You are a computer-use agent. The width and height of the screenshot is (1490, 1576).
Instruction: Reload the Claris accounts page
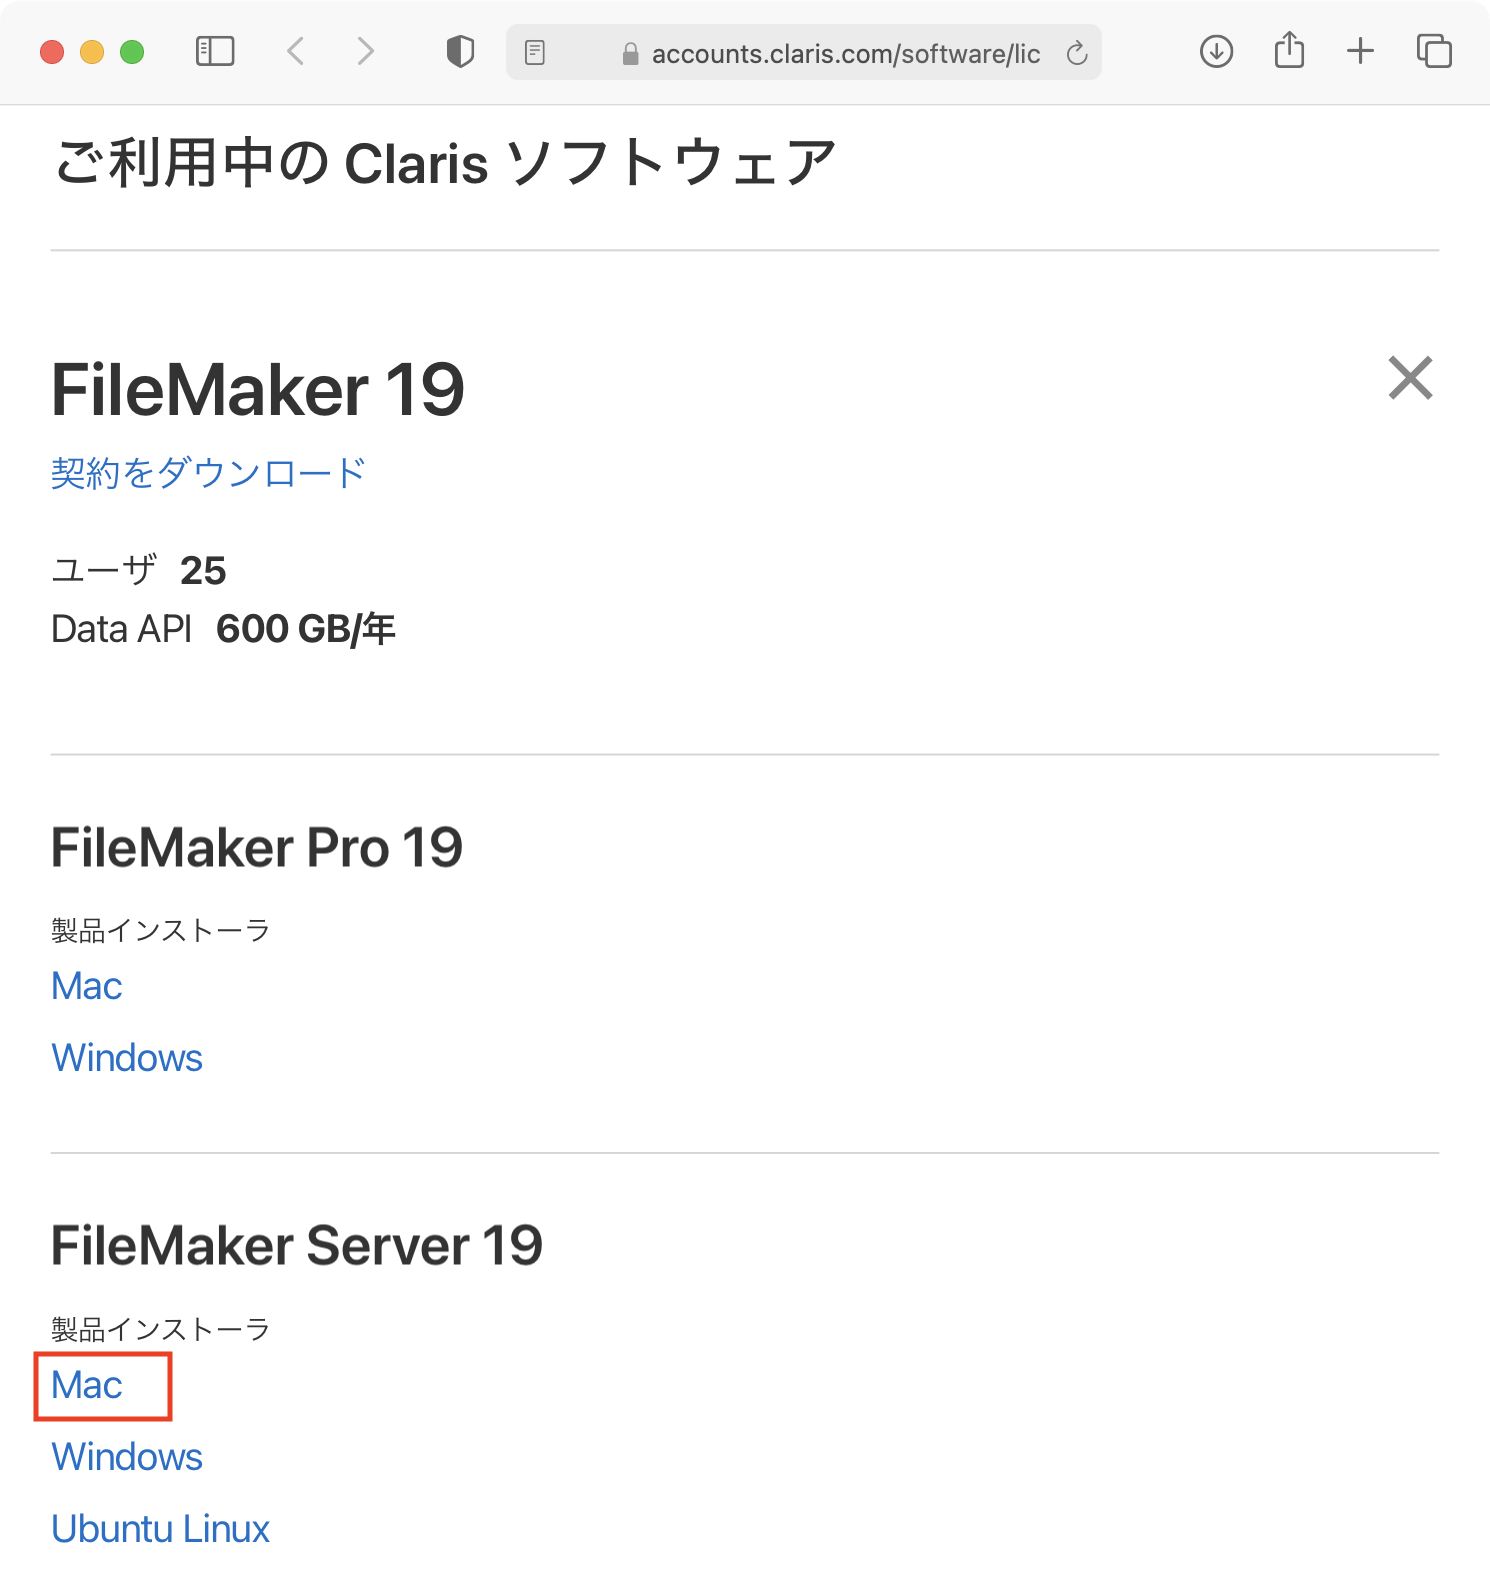(x=1077, y=53)
